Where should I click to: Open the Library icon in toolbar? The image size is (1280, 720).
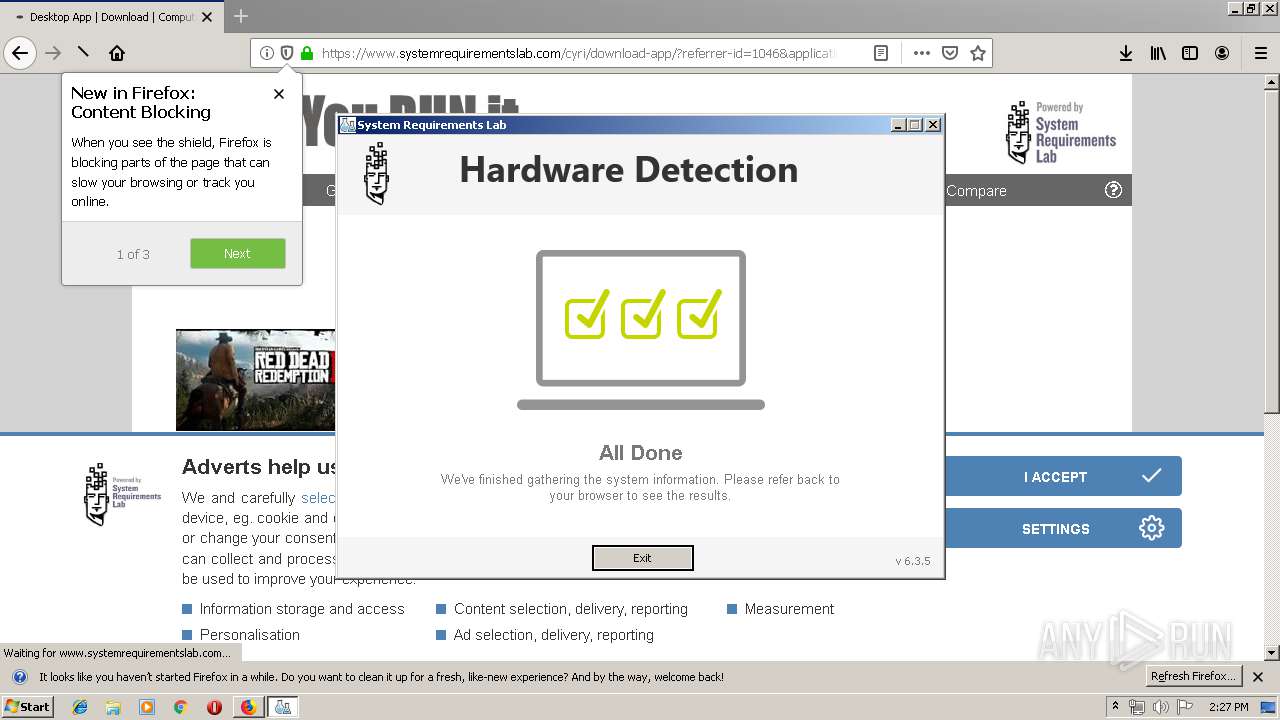[1158, 53]
